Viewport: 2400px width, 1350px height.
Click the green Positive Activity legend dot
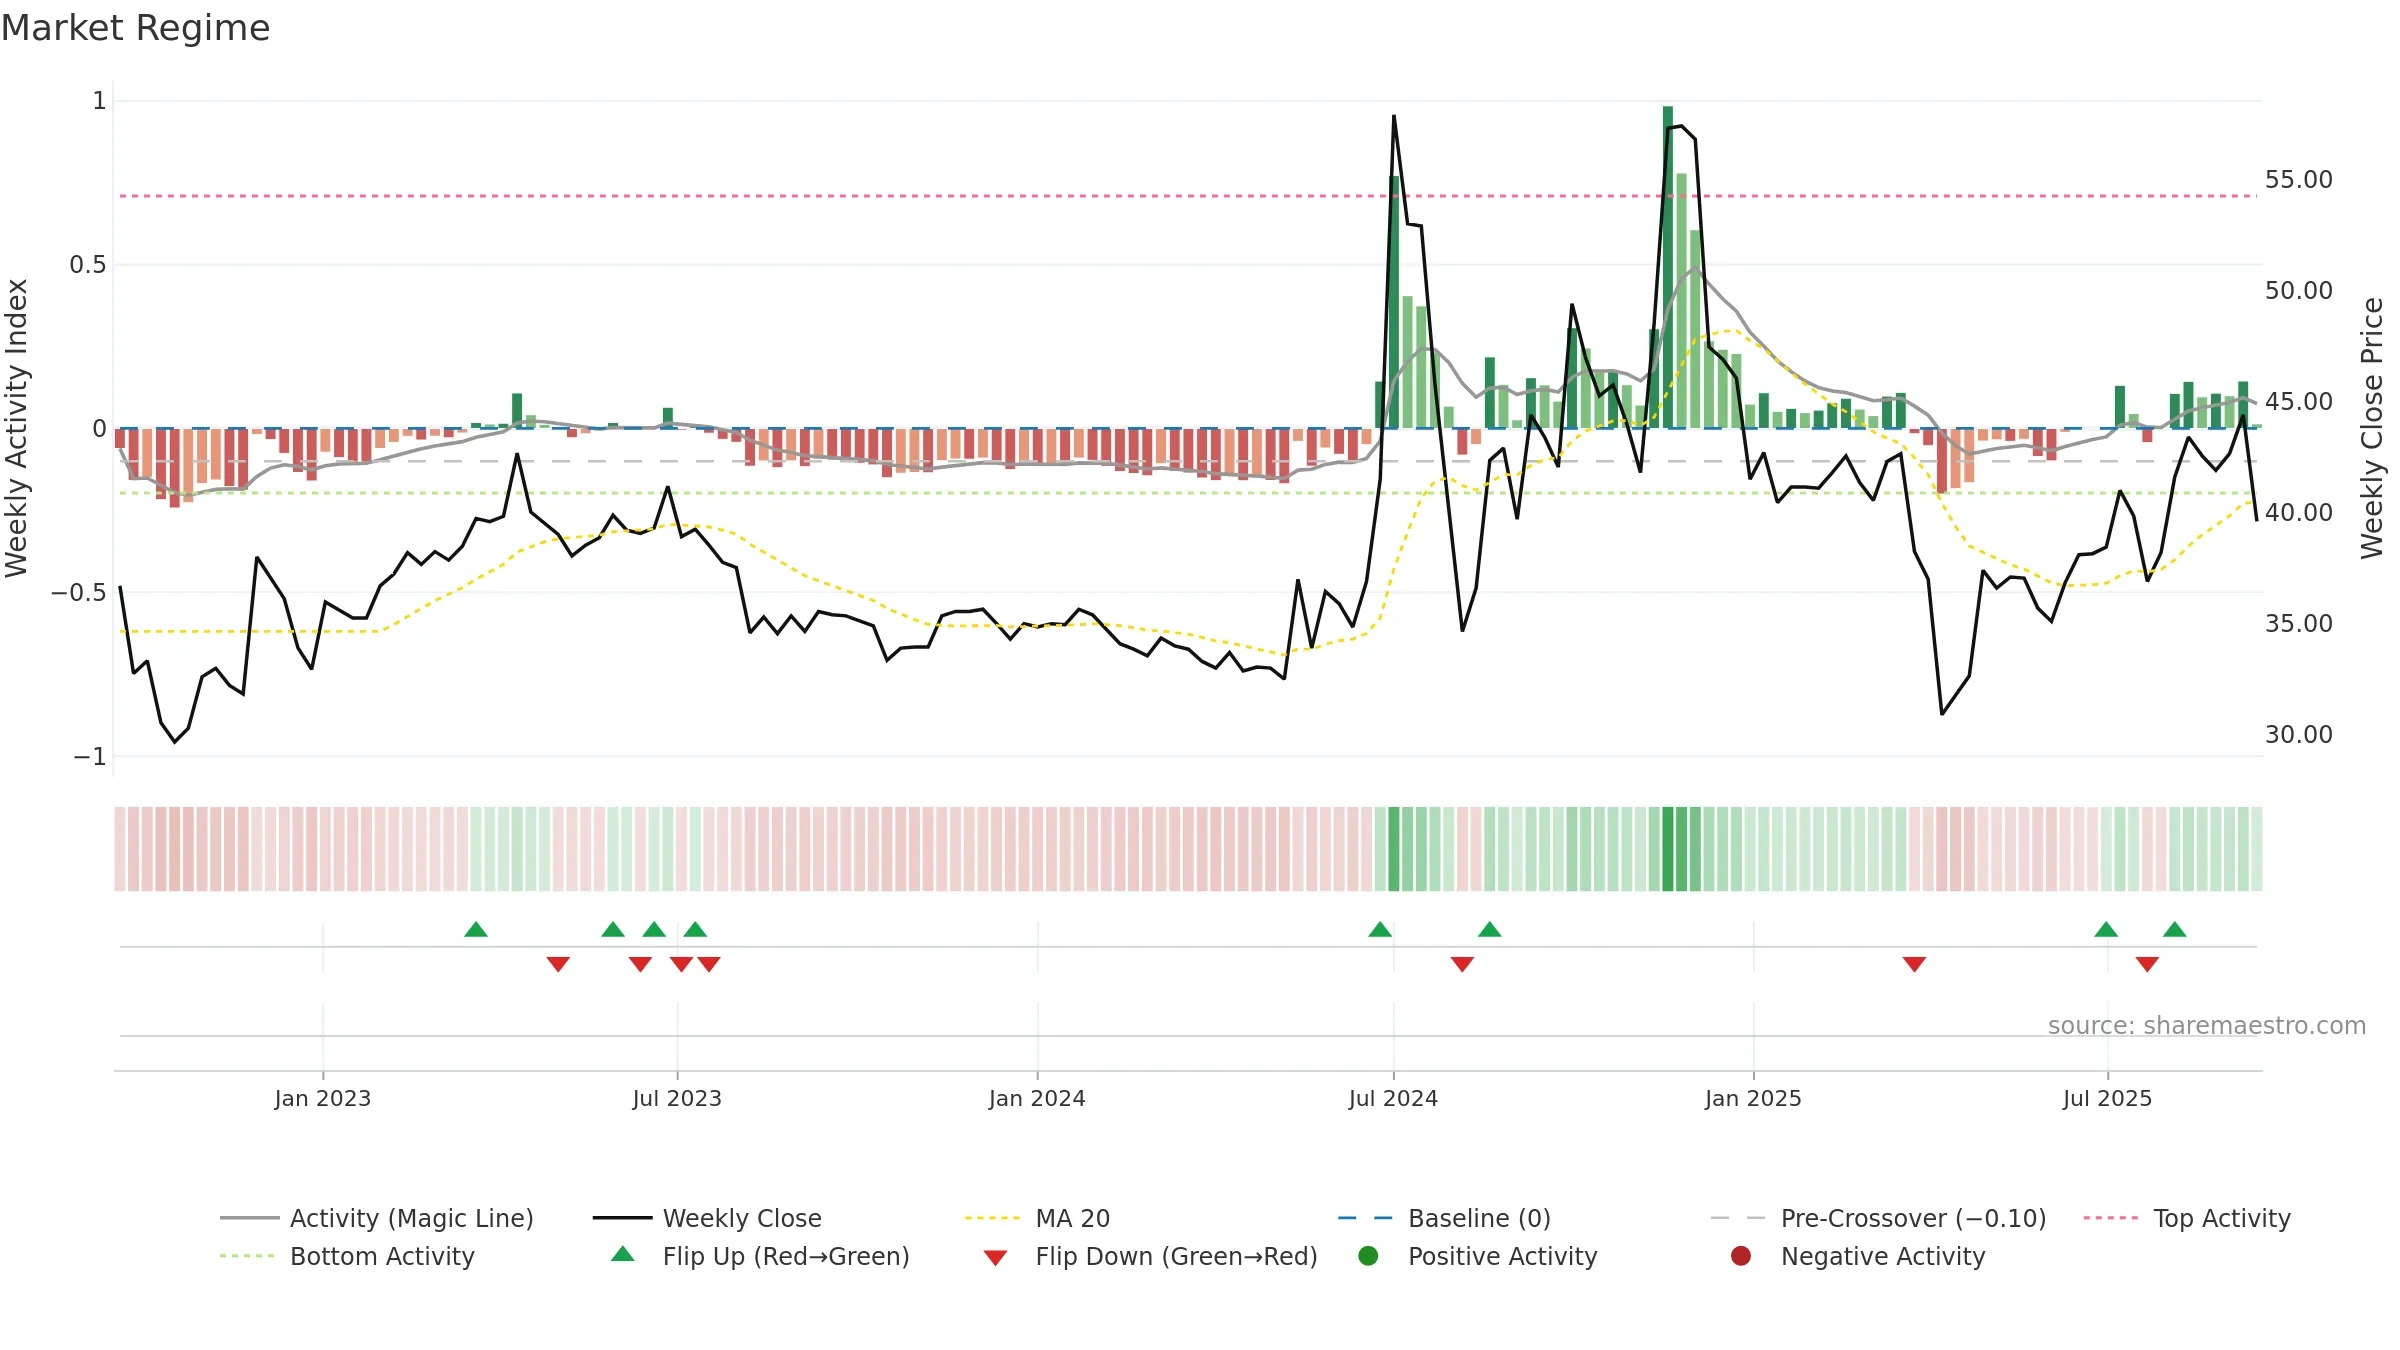[1368, 1255]
